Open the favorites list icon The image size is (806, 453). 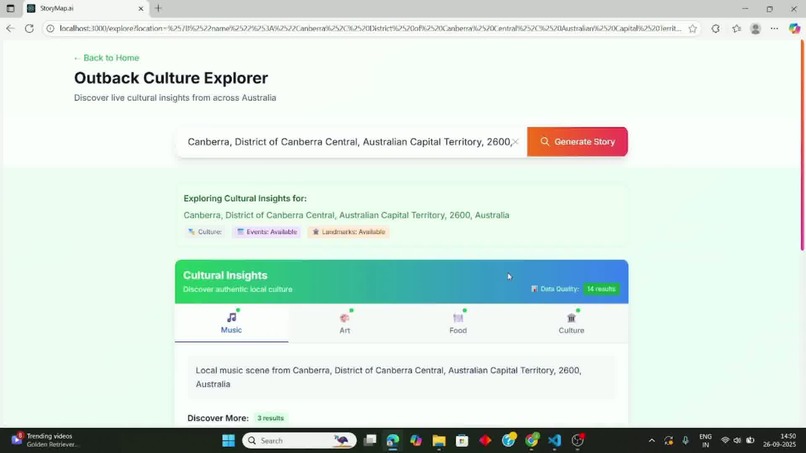[x=736, y=29]
